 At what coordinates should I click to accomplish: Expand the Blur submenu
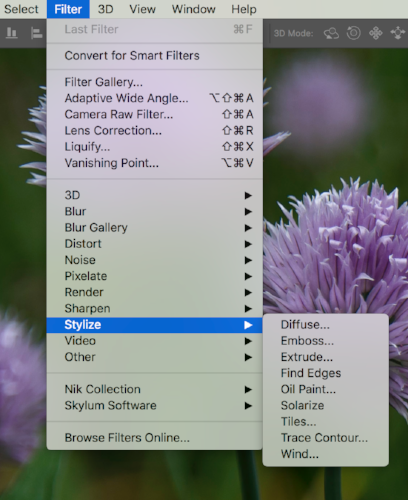pyautogui.click(x=155, y=211)
